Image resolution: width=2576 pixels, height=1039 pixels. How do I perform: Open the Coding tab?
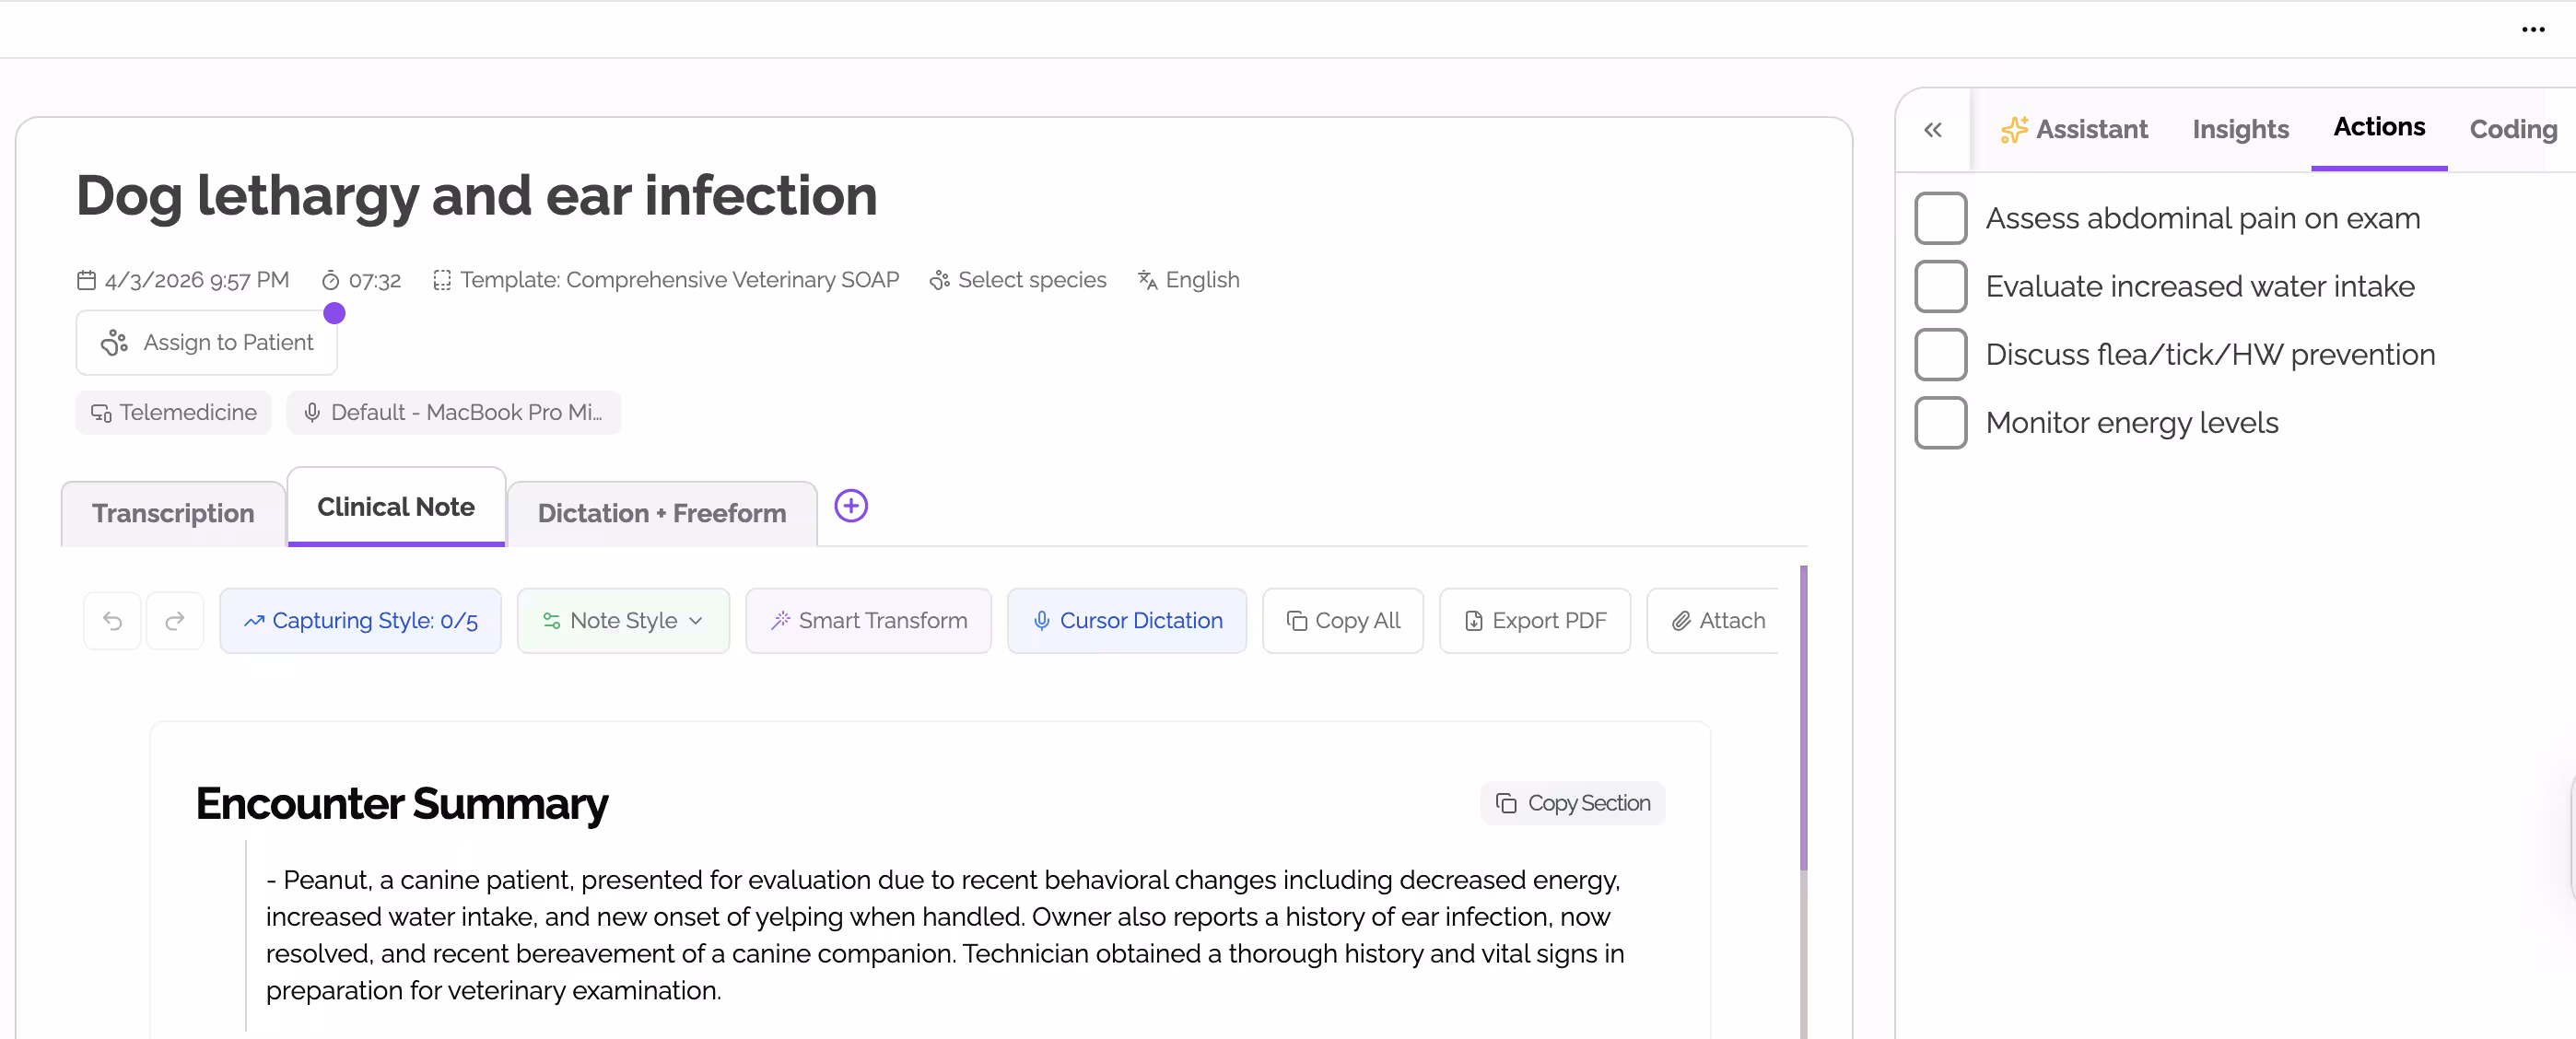point(2513,129)
